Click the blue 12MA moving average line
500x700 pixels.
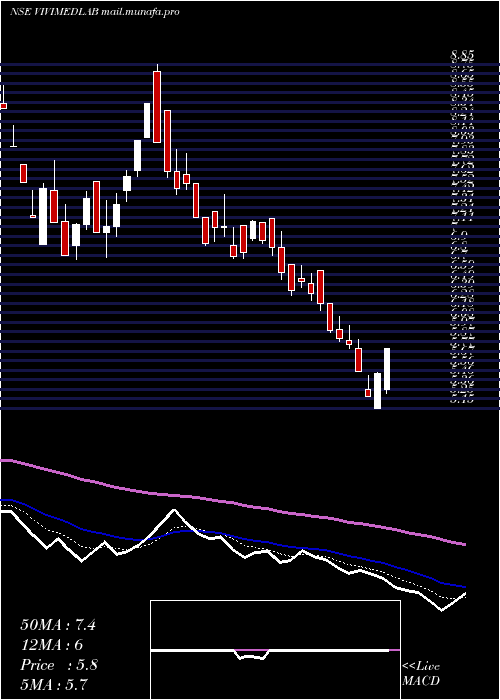(232, 536)
